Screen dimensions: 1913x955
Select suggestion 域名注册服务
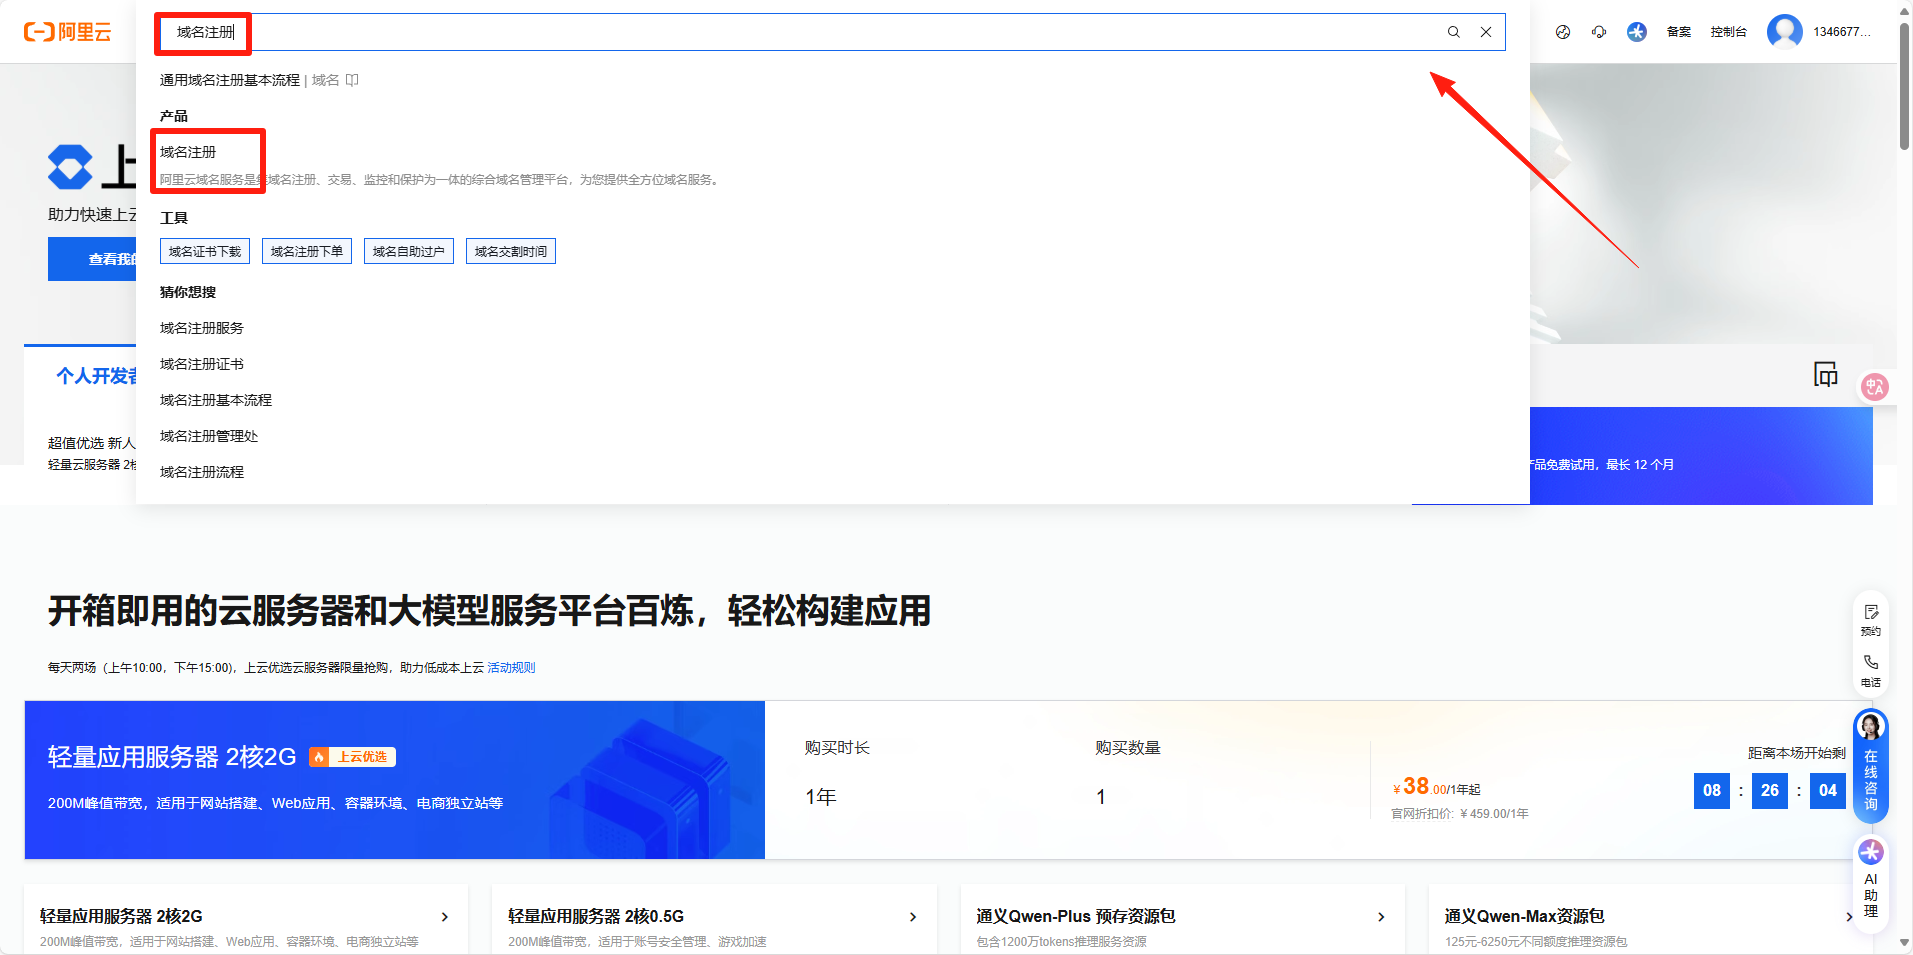(x=202, y=328)
